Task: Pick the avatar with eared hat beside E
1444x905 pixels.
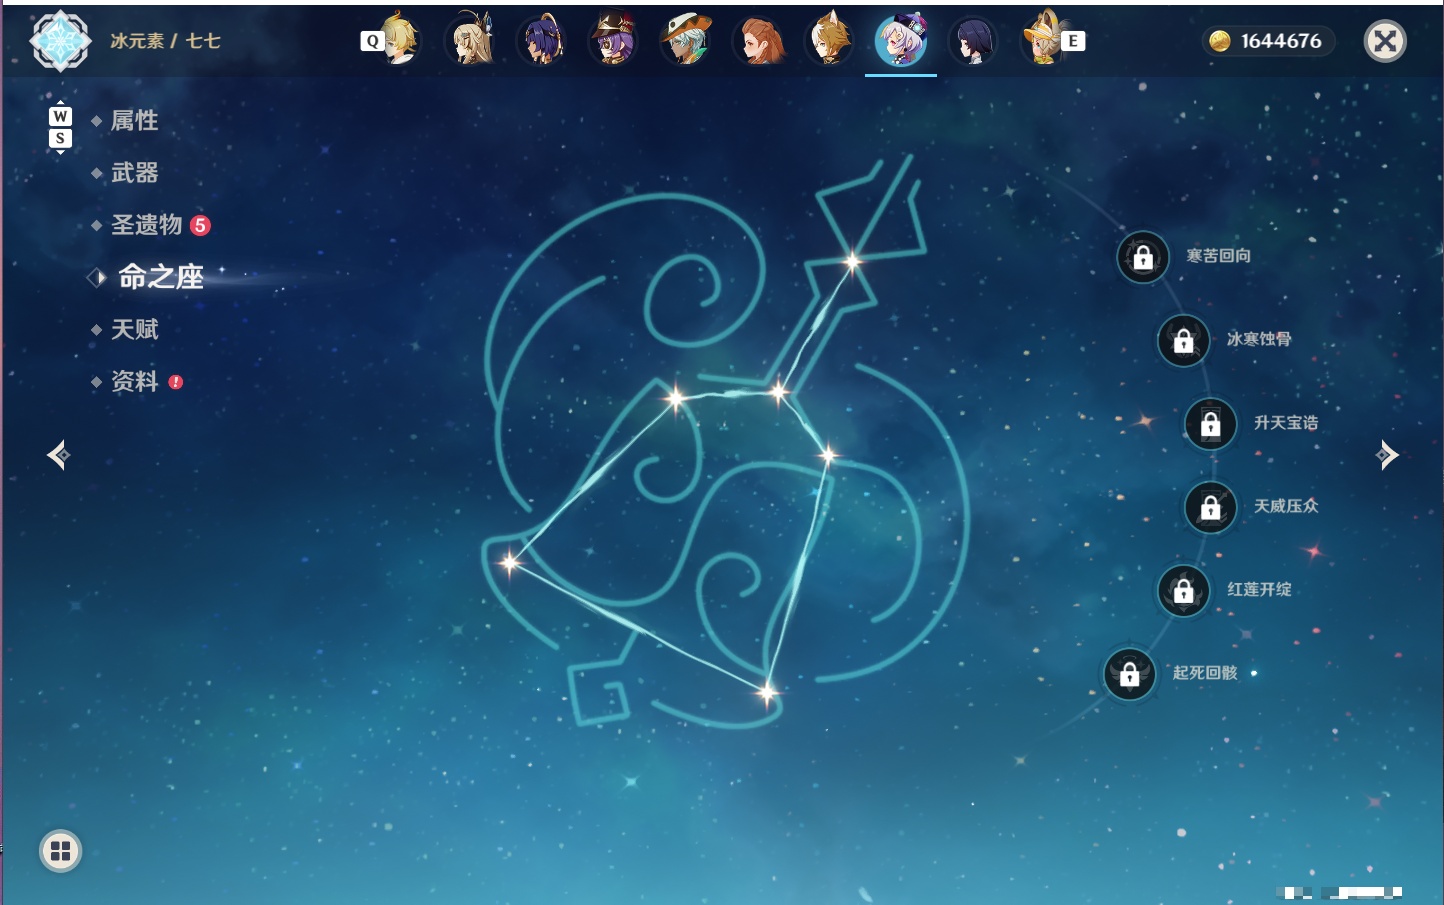Action: click(1043, 40)
